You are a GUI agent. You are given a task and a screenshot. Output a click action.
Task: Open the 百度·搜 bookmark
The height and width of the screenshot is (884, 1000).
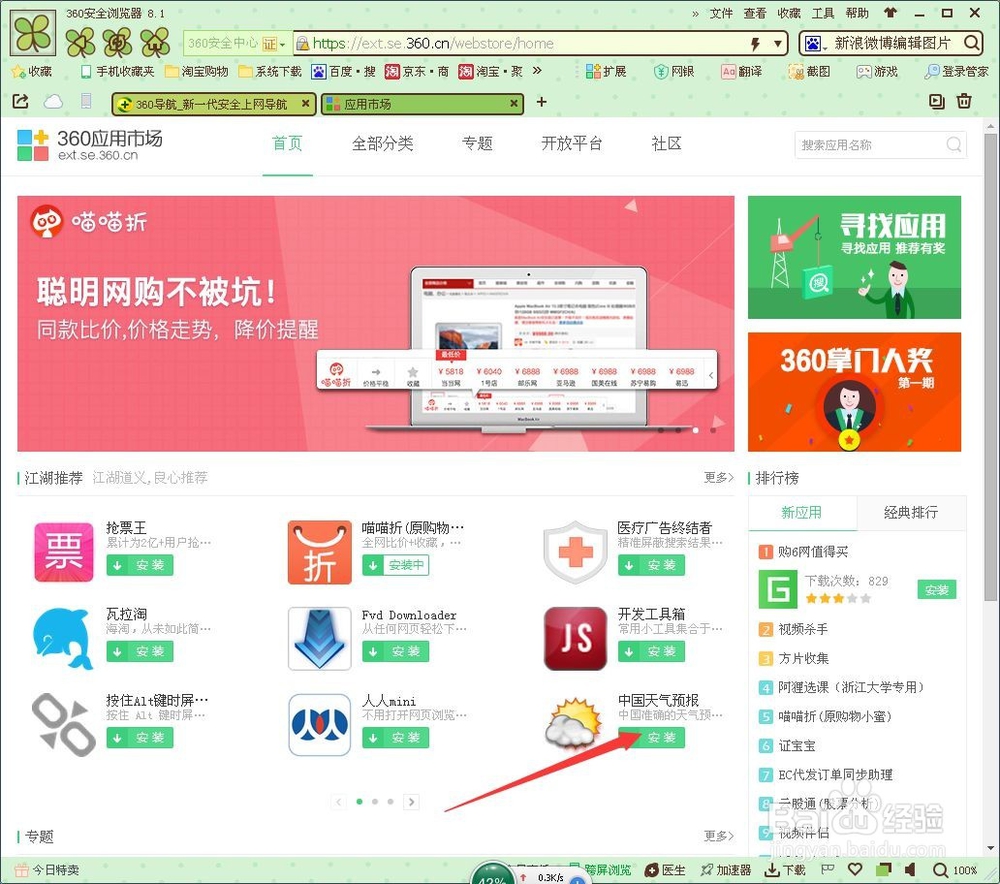(344, 71)
